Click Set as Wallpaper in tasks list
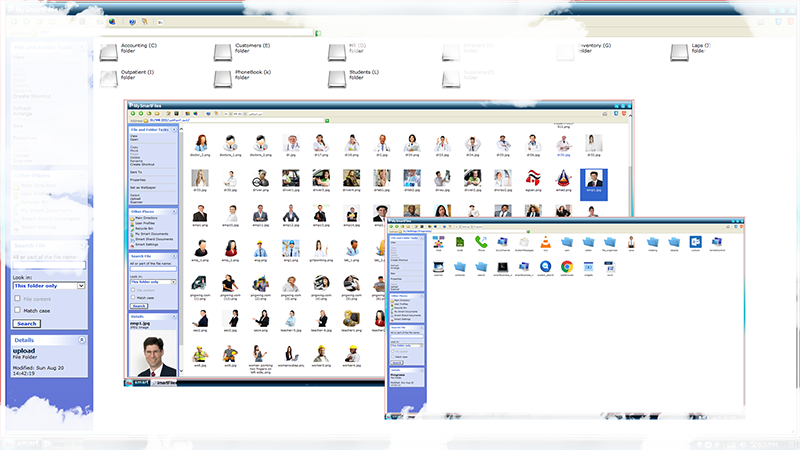Image resolution: width=800 pixels, height=450 pixels. point(141,187)
